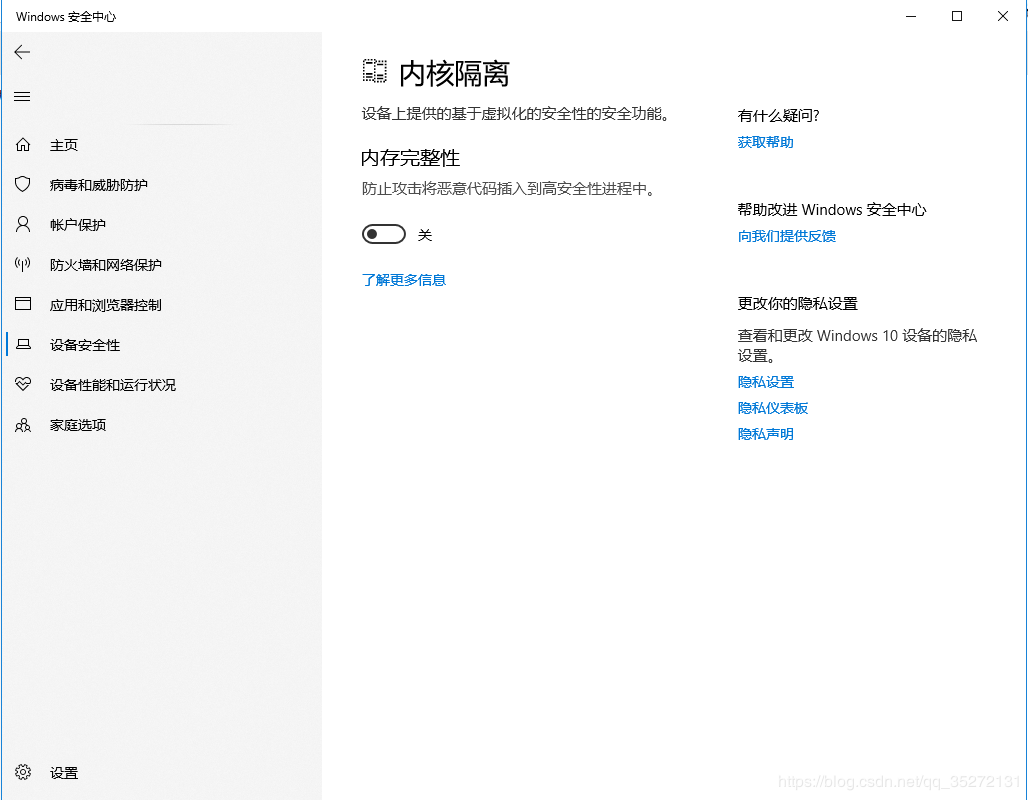Turn on the 内存完整性 toggle switch
The image size is (1028, 800).
pyautogui.click(x=384, y=234)
